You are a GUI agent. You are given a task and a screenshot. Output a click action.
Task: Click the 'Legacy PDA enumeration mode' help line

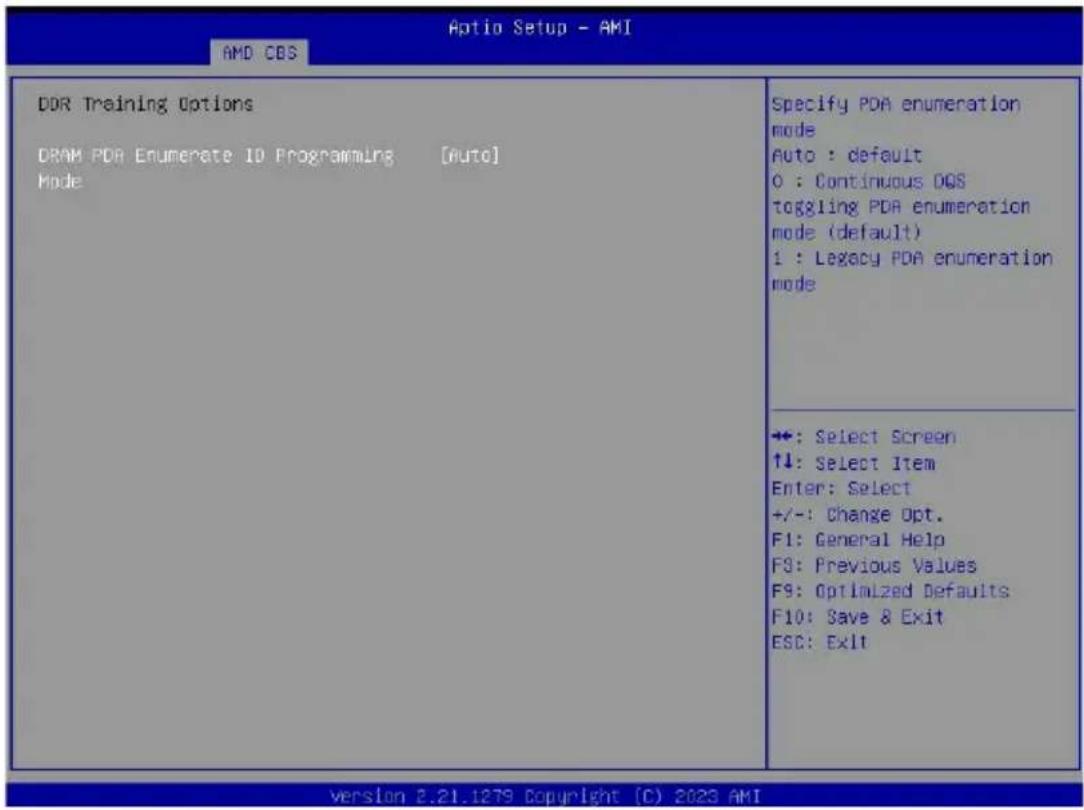911,270
